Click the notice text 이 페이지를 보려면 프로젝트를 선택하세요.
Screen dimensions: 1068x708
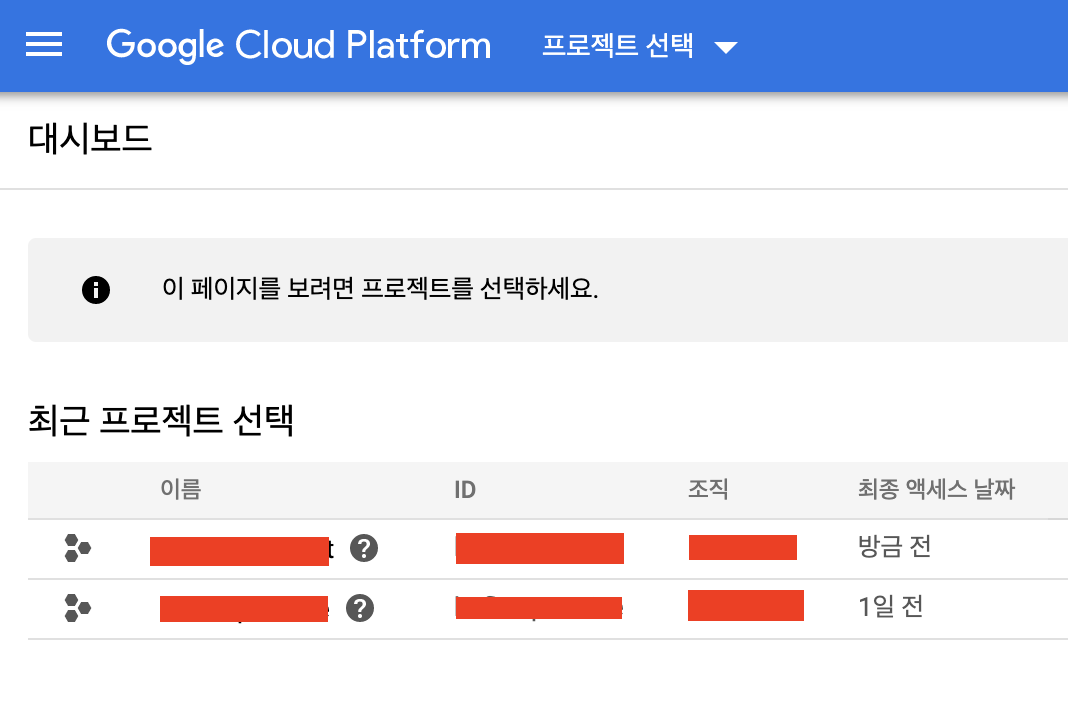pyautogui.click(x=380, y=288)
